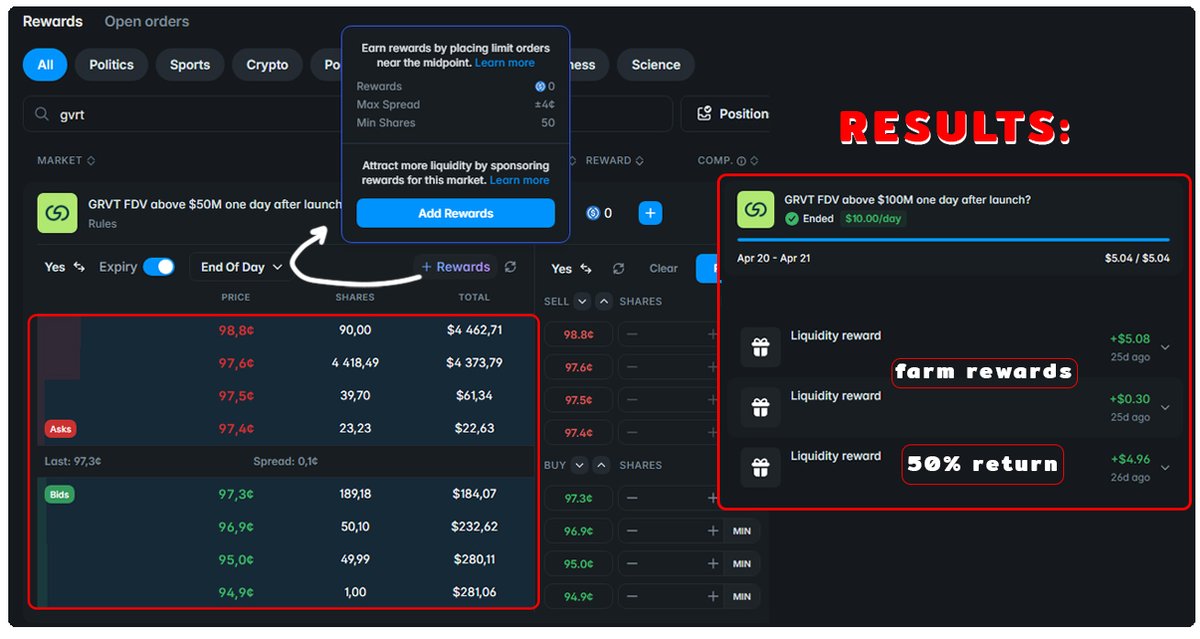This screenshot has height=639, width=1200.
Task: Select the Politics category filter
Action: point(111,65)
